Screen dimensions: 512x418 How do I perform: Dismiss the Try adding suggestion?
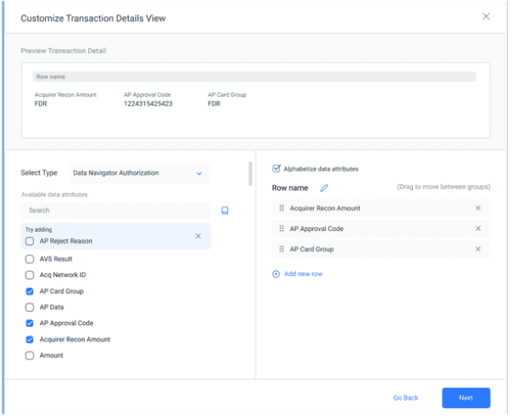coord(198,236)
